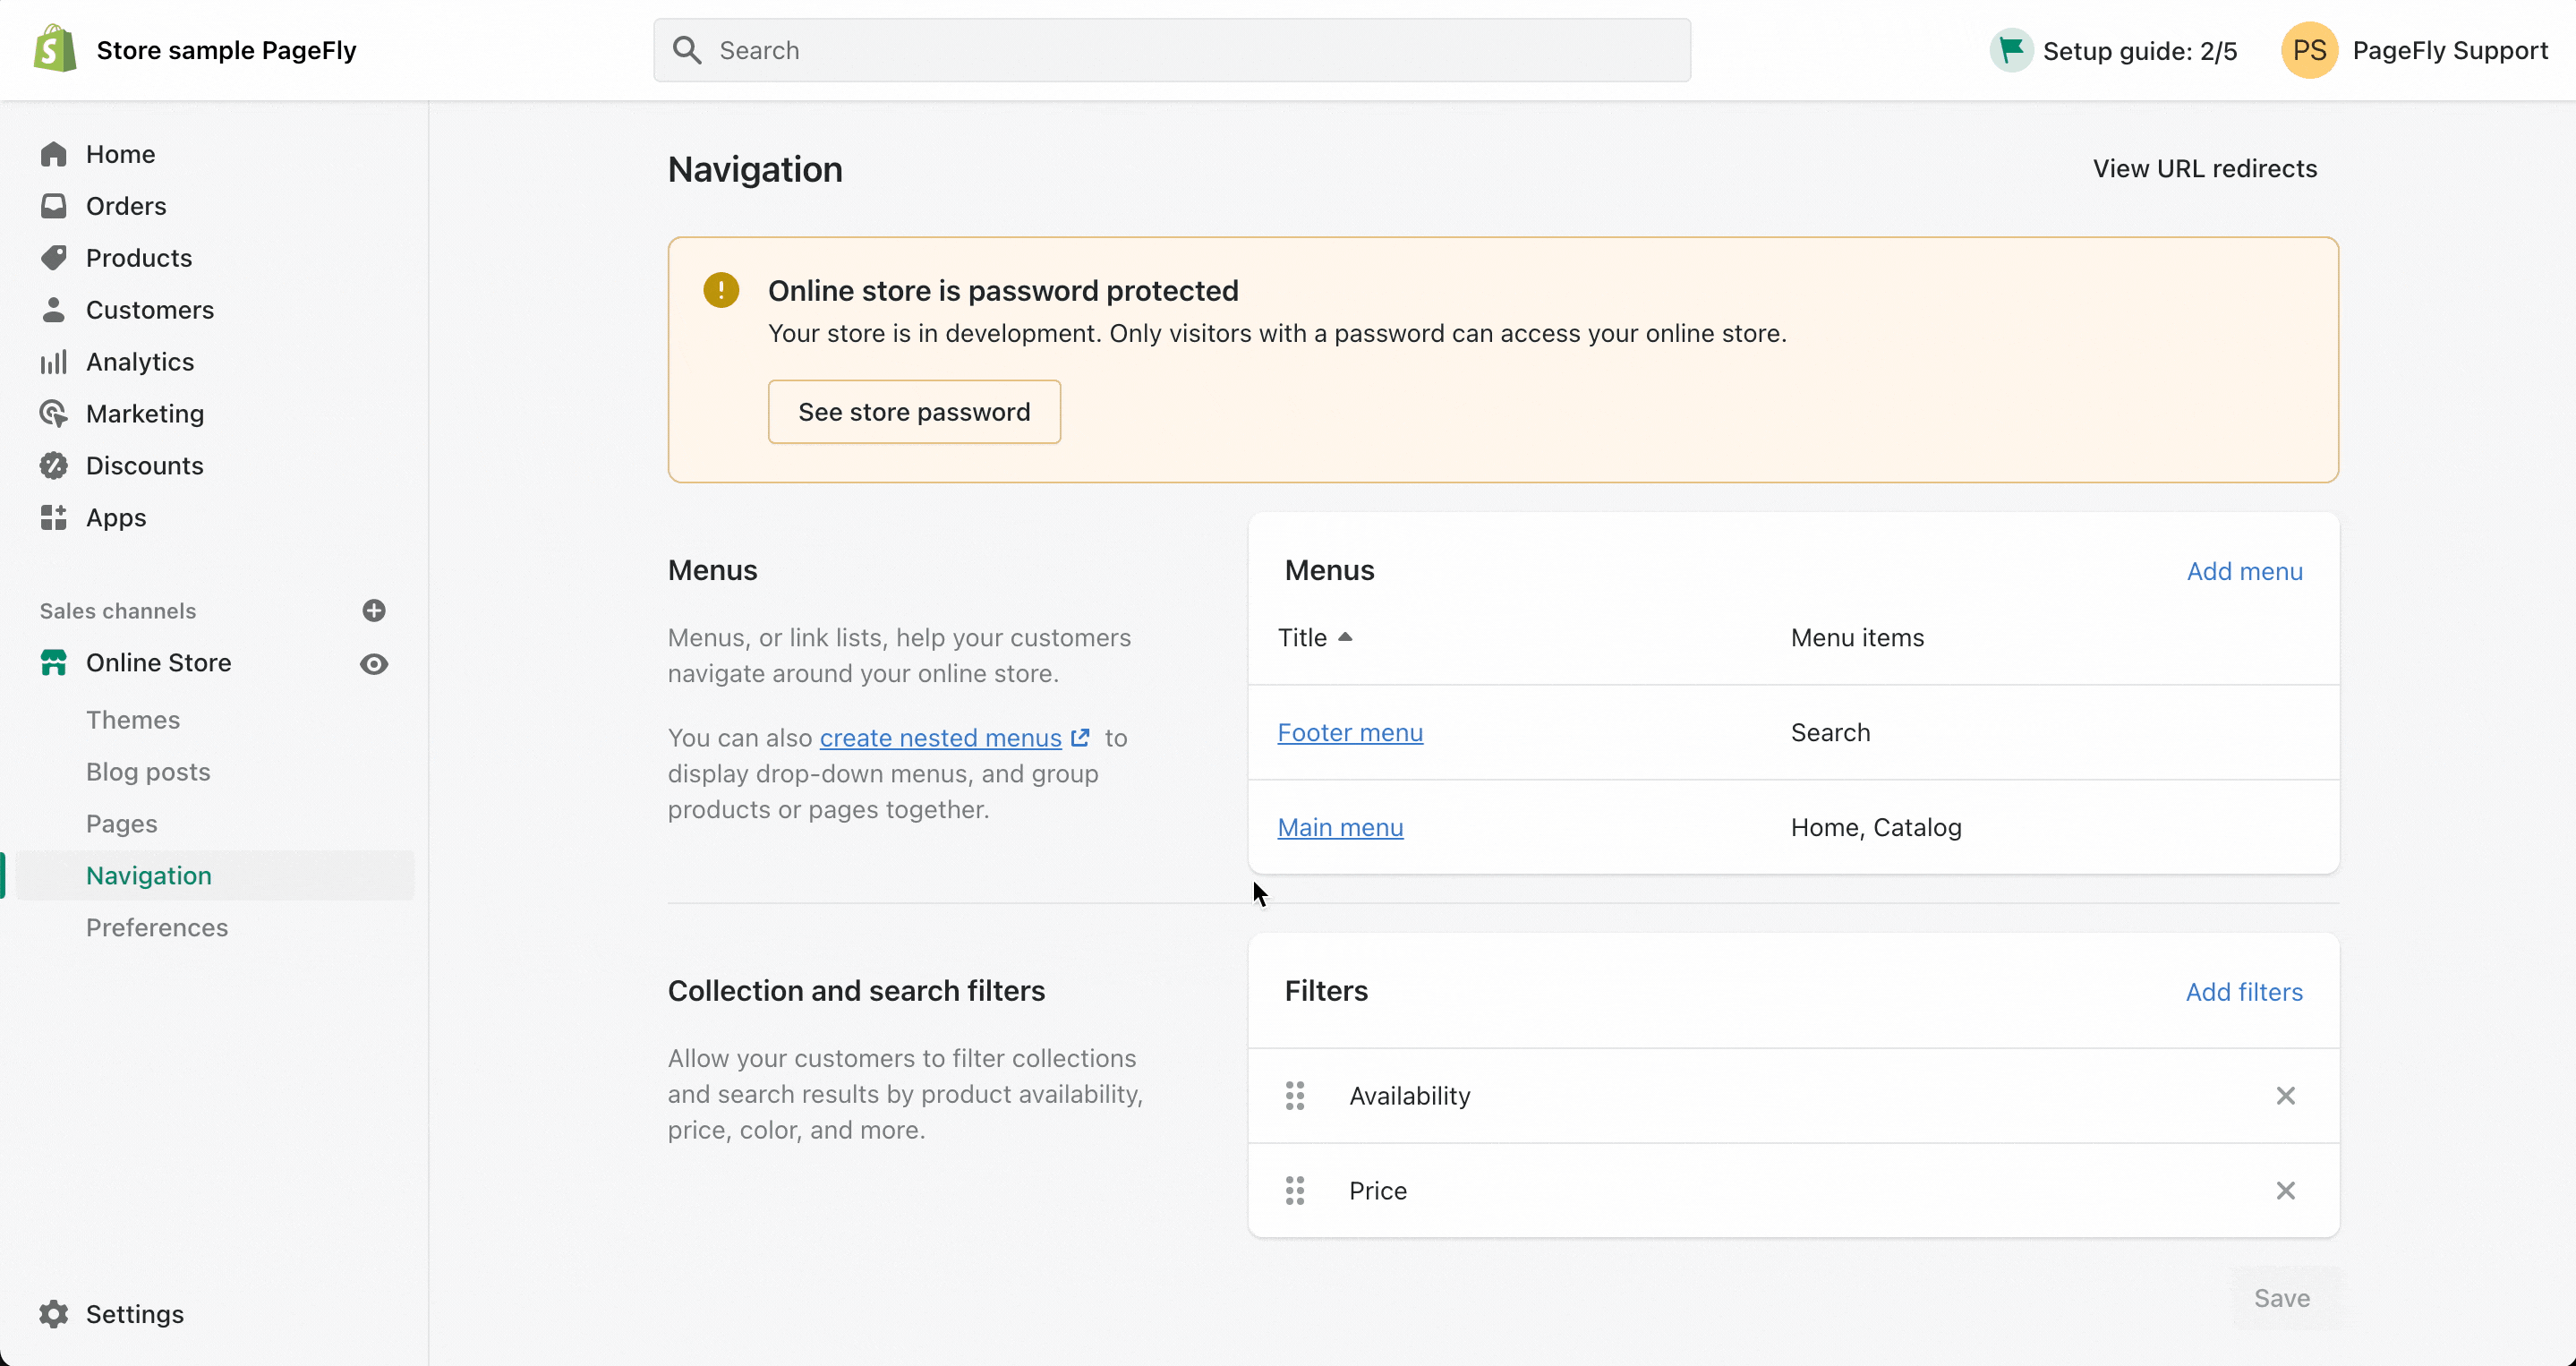
Task: Follow create nested menus link
Action: (941, 738)
